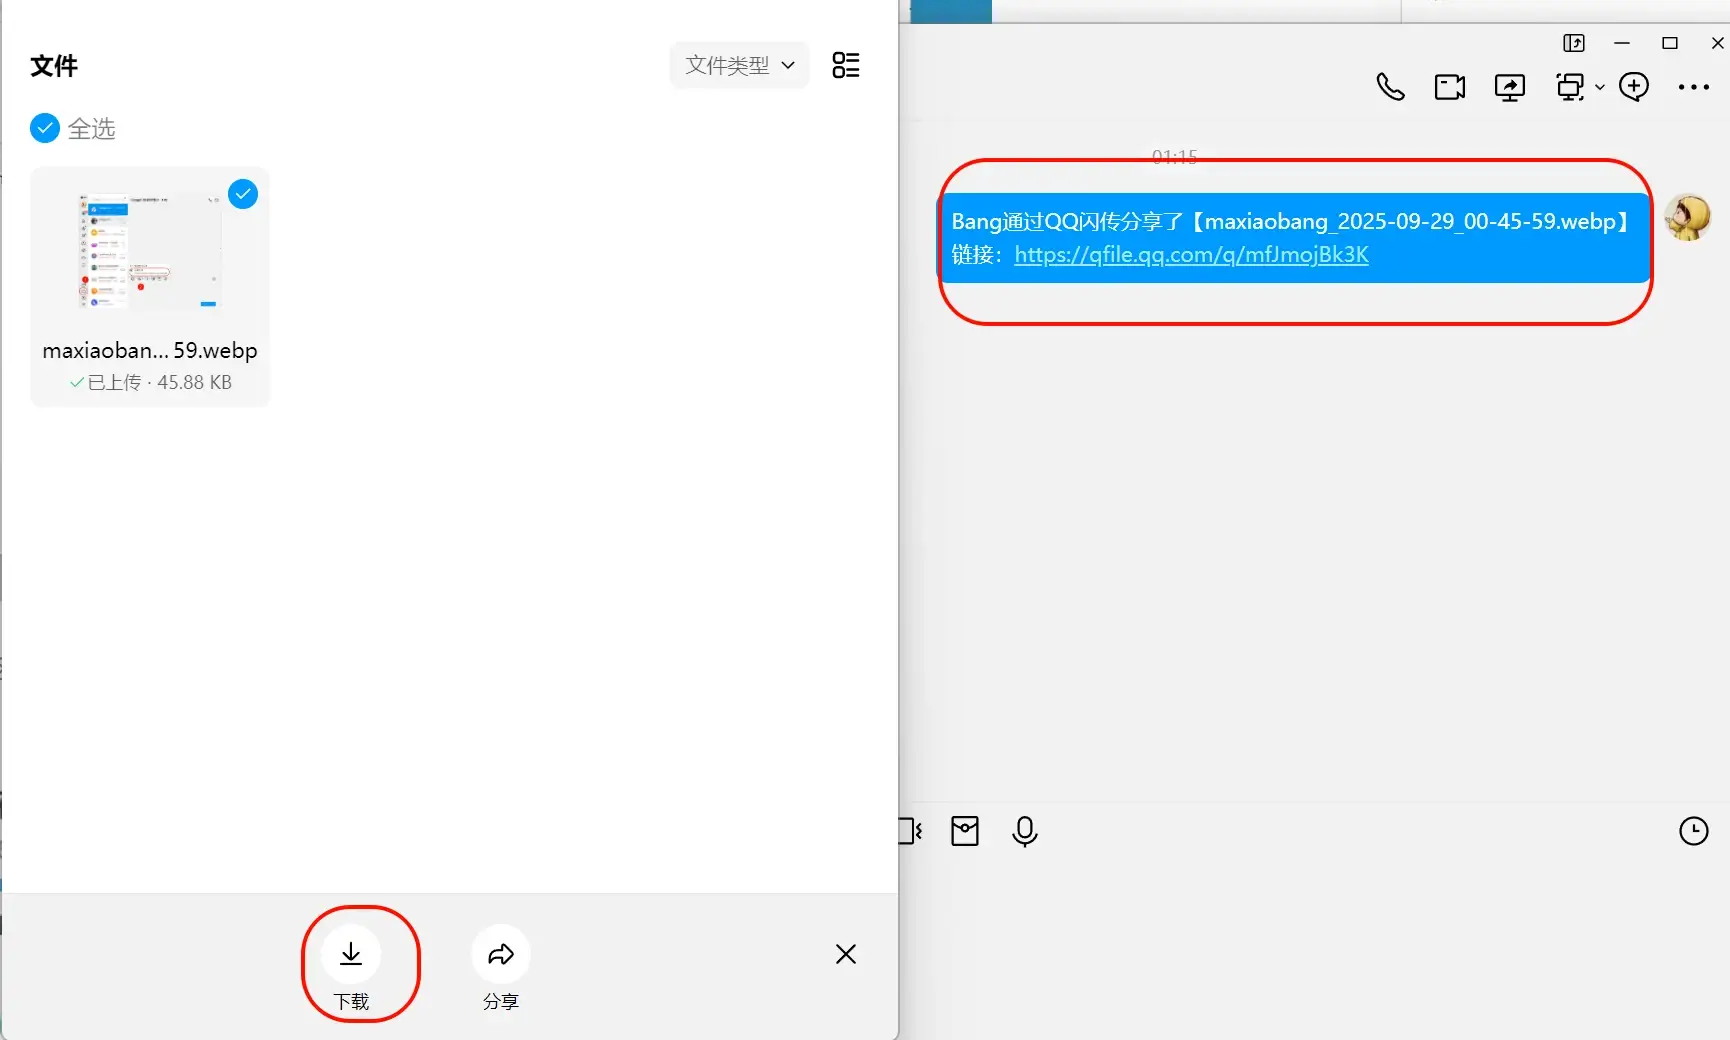This screenshot has height=1040, width=1730.
Task: Expand remote control options arrow
Action: [x=1600, y=88]
